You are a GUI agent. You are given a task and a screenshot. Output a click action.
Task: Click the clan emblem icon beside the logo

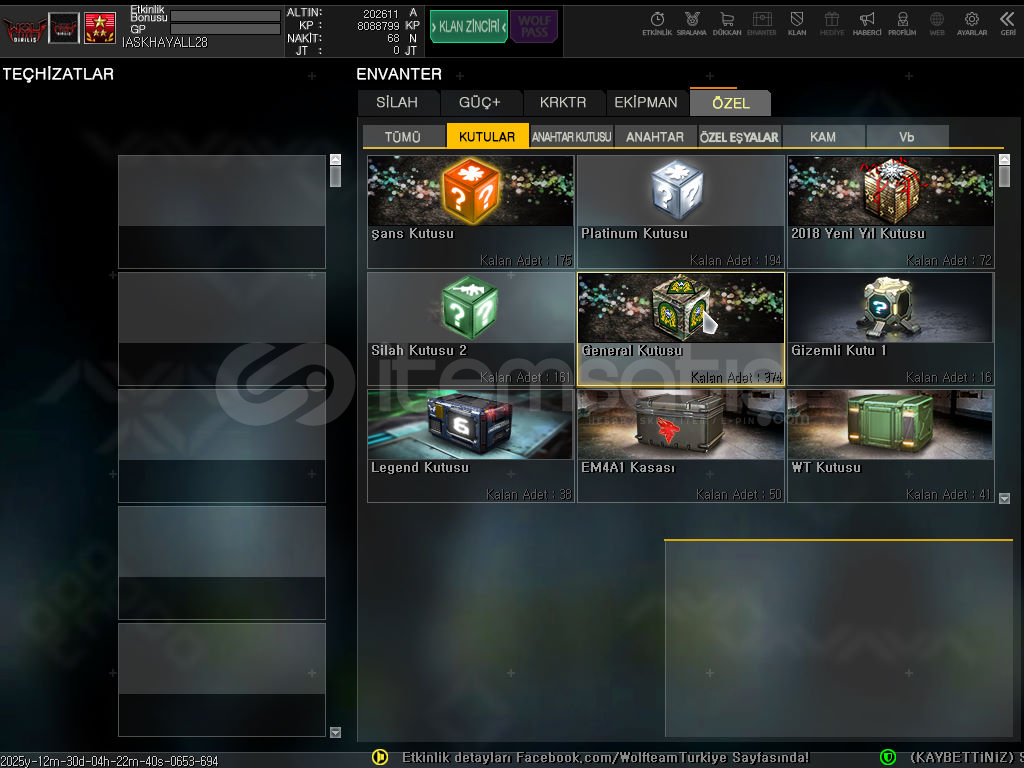[64, 28]
